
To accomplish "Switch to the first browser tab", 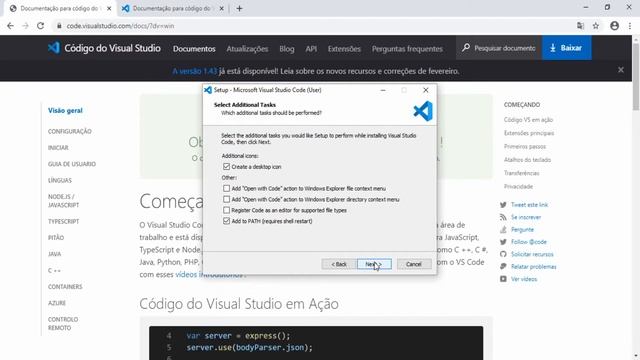I will pyautogui.click(x=60, y=8).
